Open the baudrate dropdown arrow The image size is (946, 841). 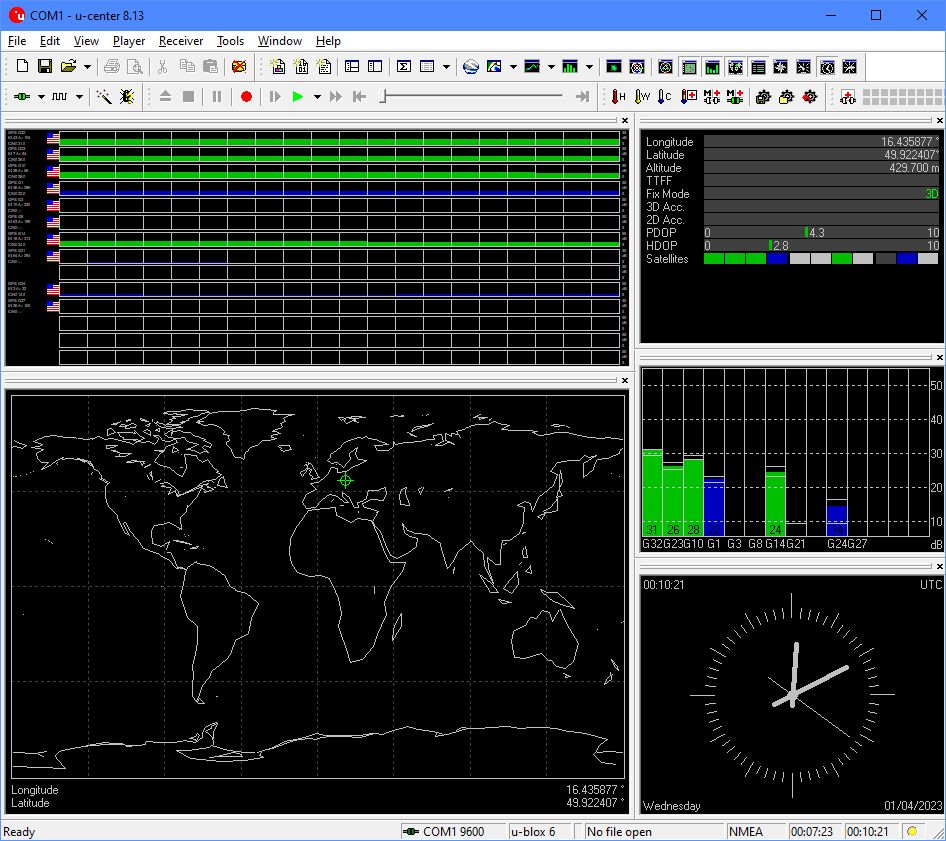tap(82, 97)
